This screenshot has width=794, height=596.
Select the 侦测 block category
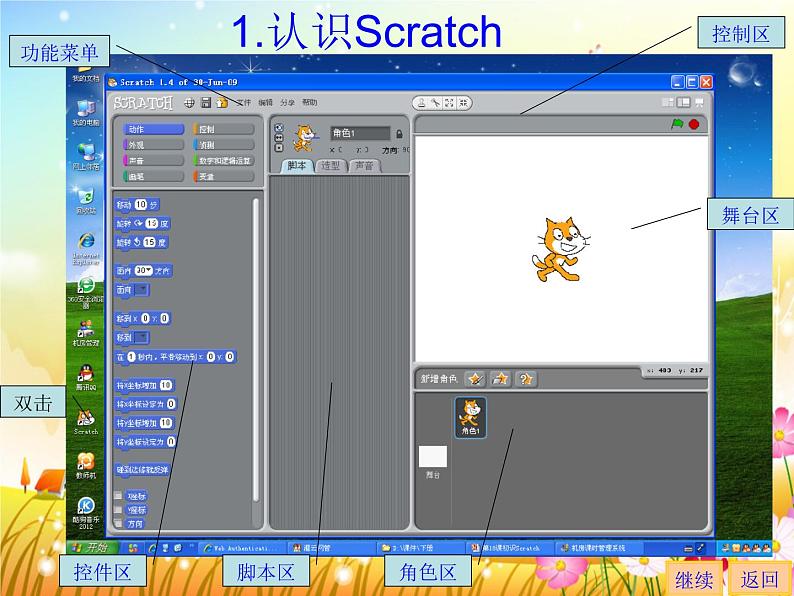tap(223, 145)
